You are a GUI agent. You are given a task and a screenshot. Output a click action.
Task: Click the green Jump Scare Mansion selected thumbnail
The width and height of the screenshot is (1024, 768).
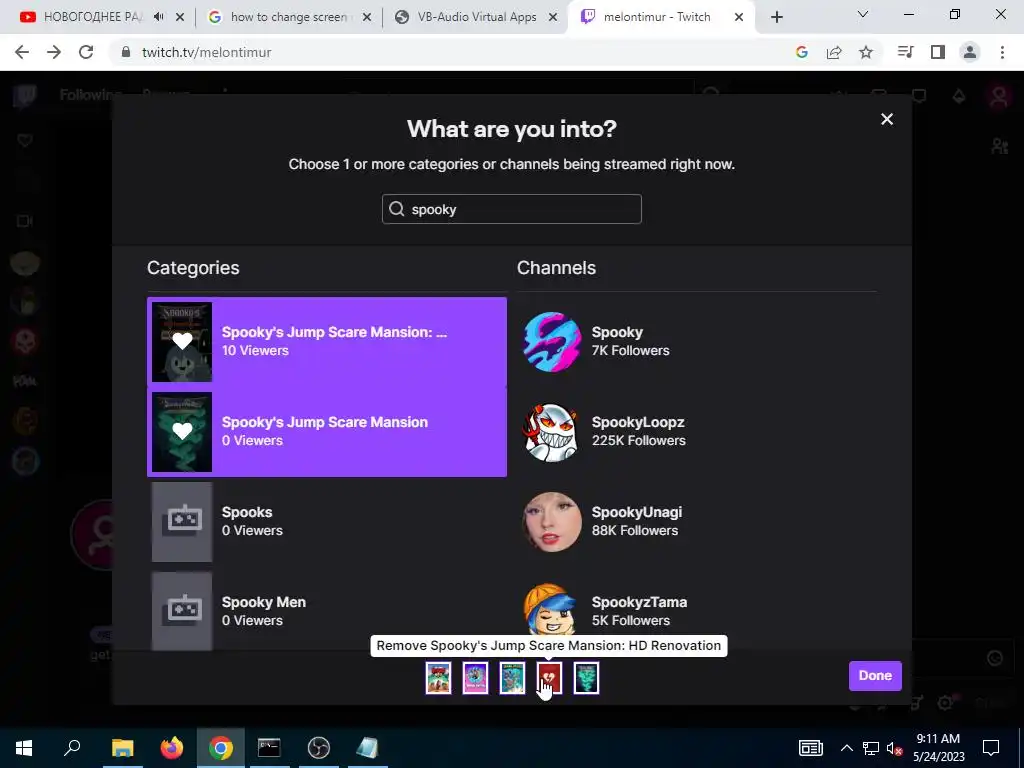(586, 677)
